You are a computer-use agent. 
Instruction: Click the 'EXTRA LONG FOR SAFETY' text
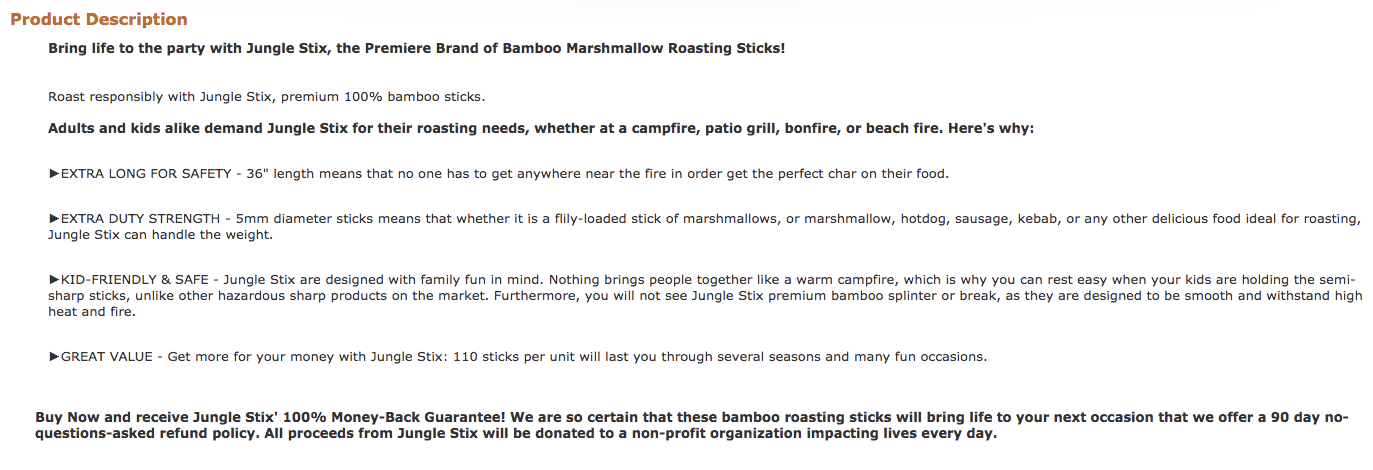pyautogui.click(x=145, y=173)
